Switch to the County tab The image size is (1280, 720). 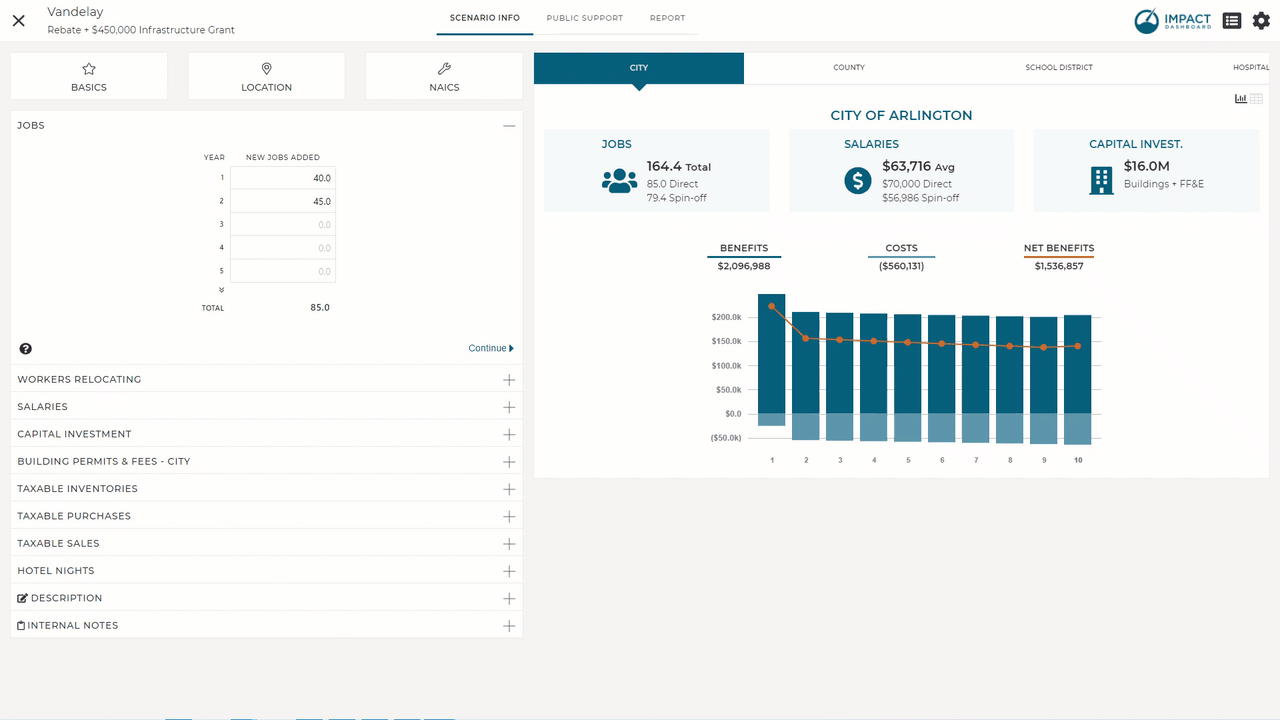click(x=848, y=68)
